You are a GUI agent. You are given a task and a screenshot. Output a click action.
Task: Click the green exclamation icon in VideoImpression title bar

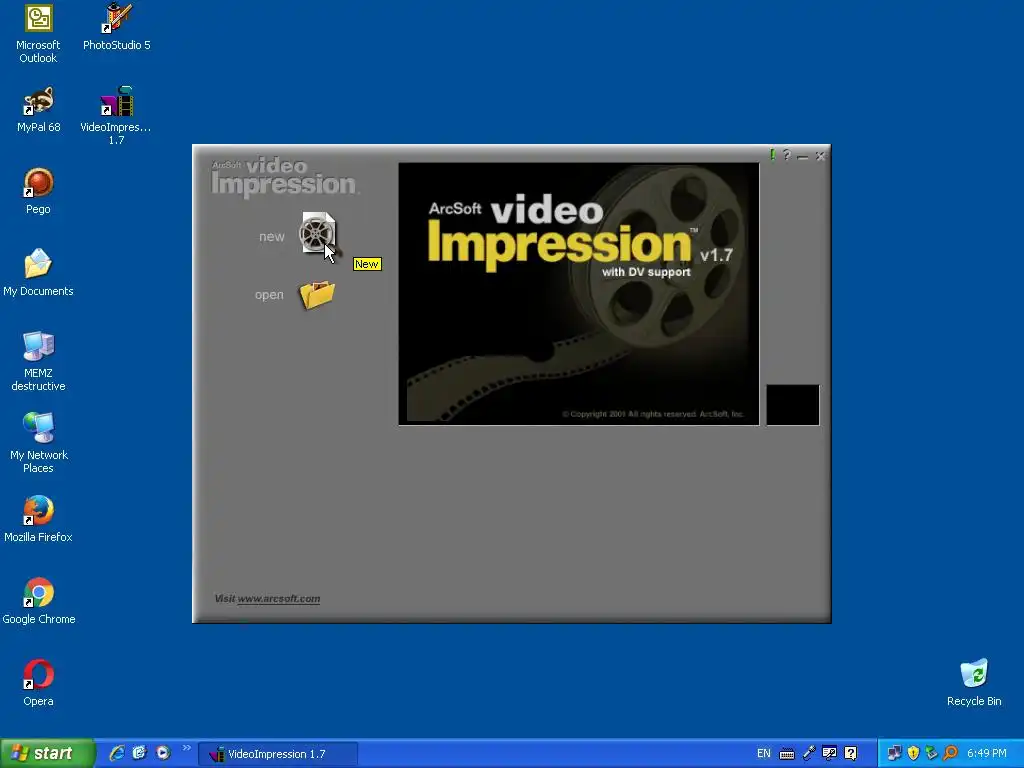773,155
